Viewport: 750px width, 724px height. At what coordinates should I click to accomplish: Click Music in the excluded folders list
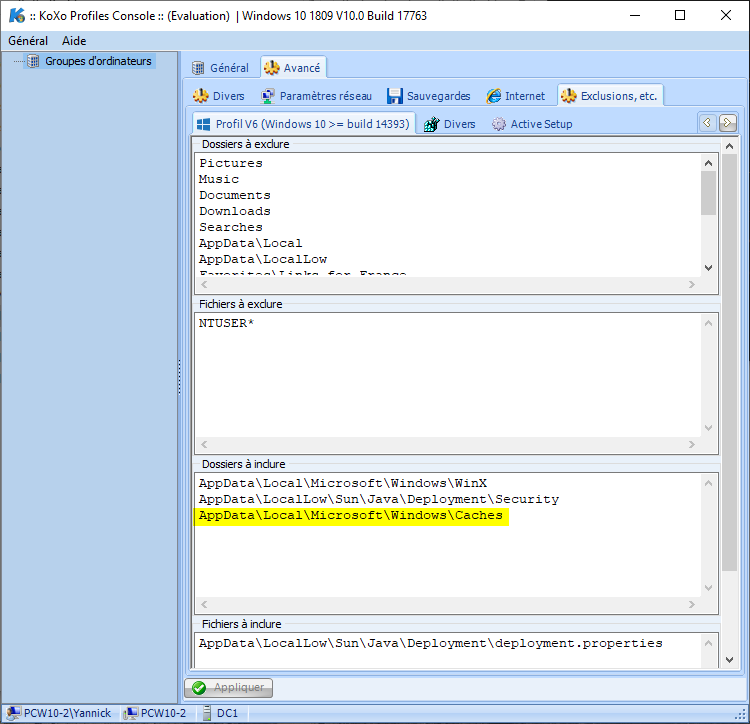coord(219,179)
